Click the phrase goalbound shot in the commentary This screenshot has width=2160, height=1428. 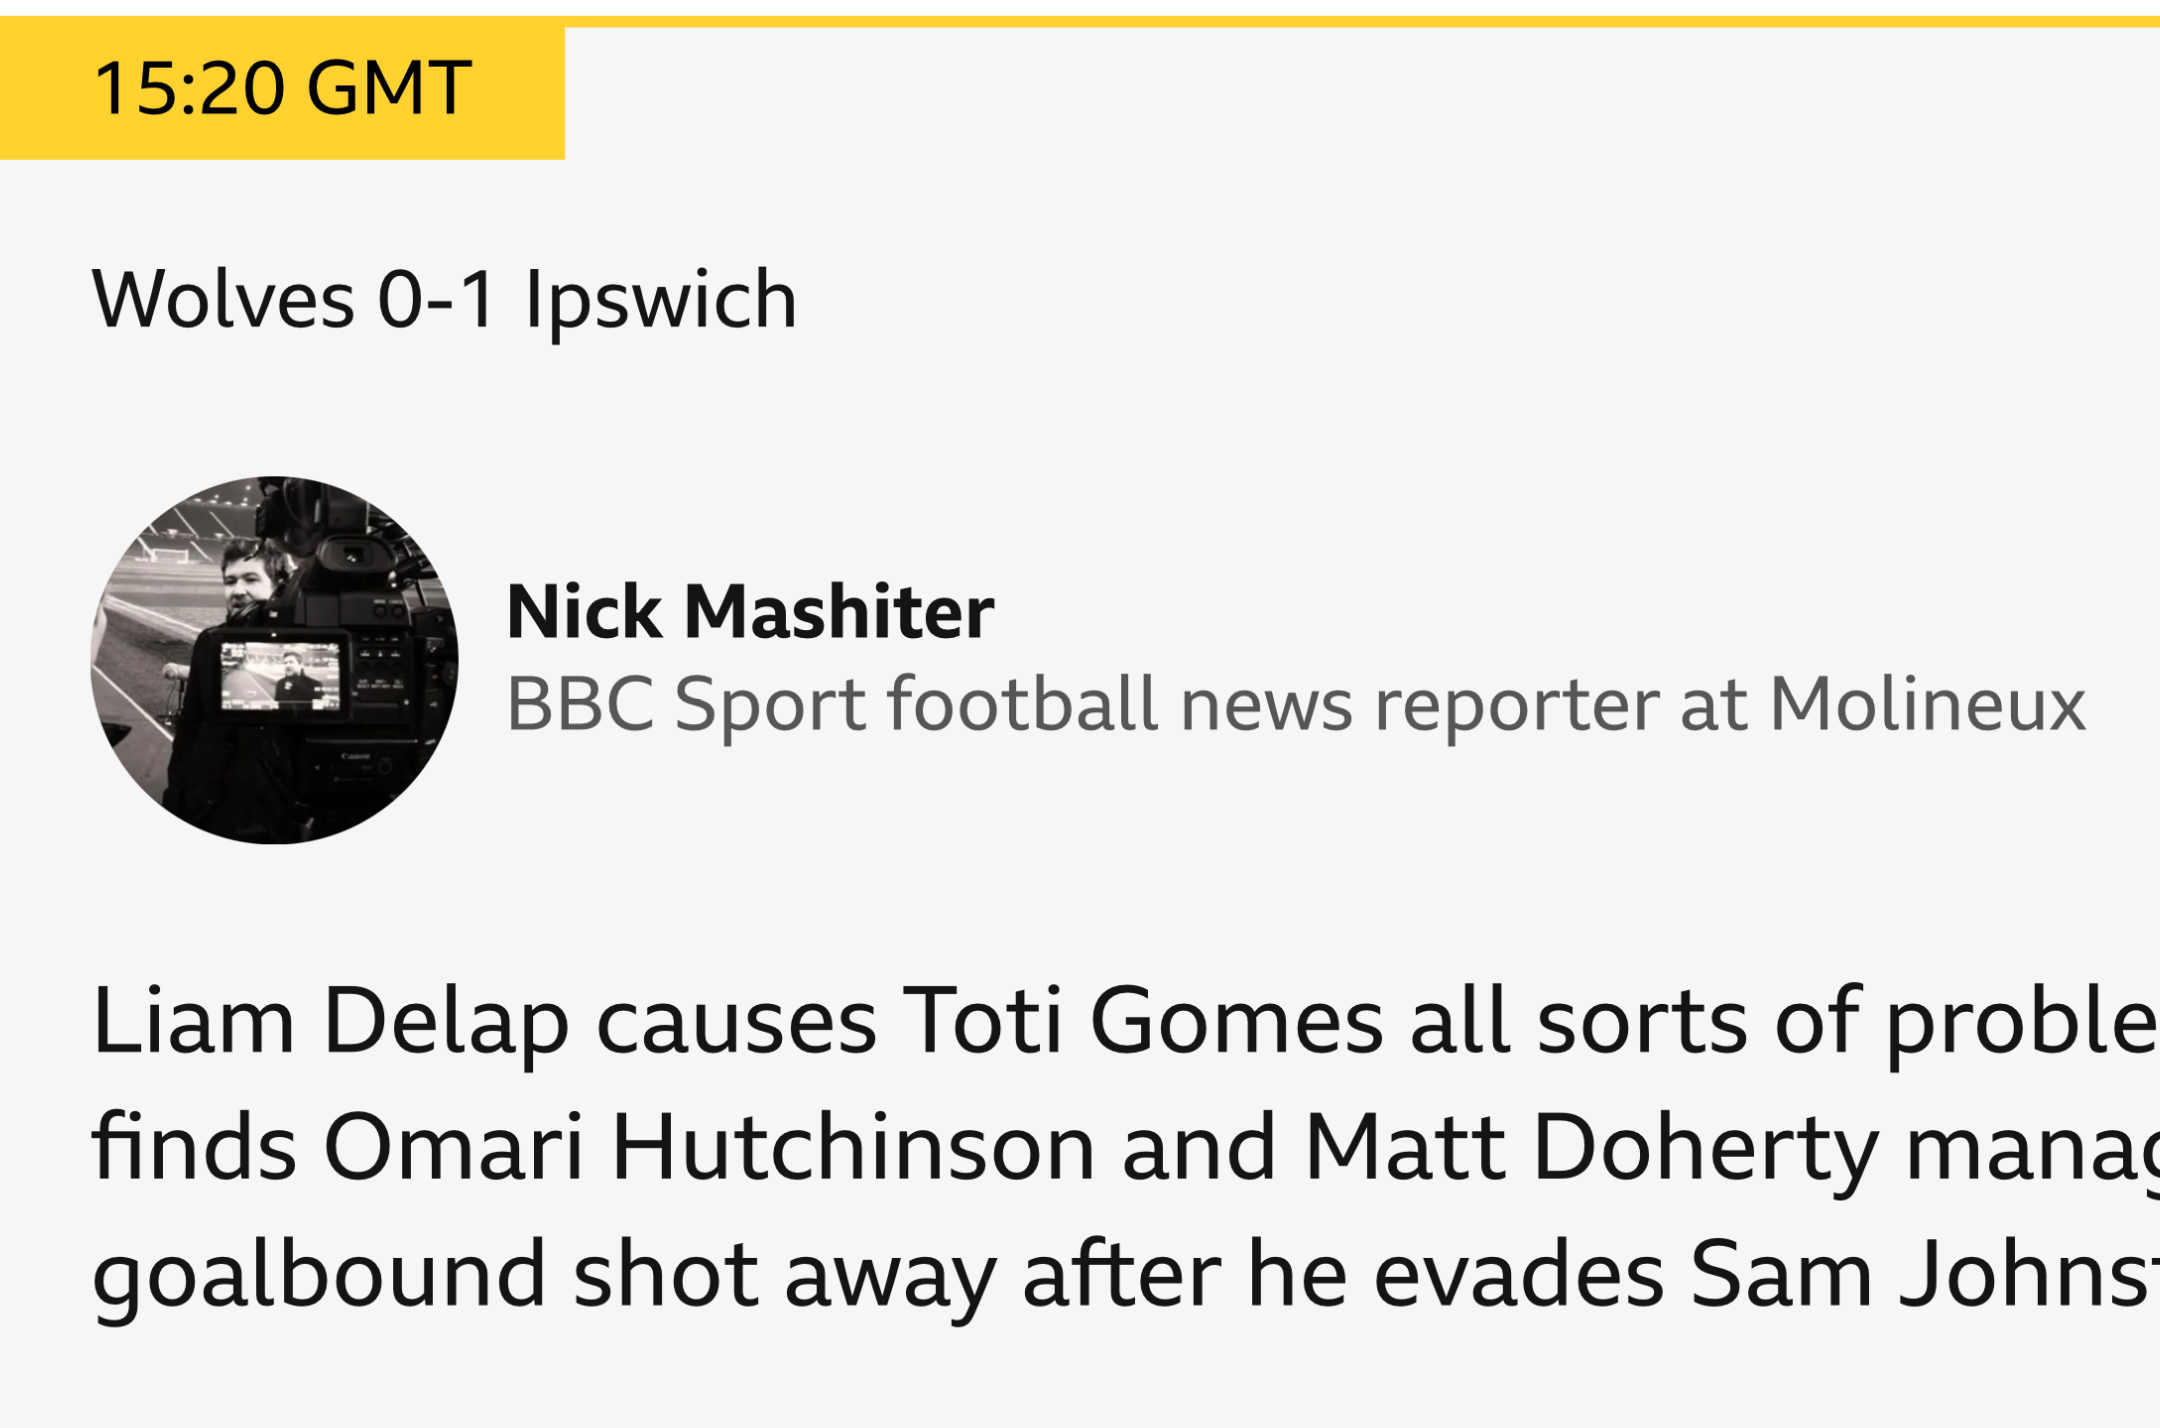(425, 1276)
